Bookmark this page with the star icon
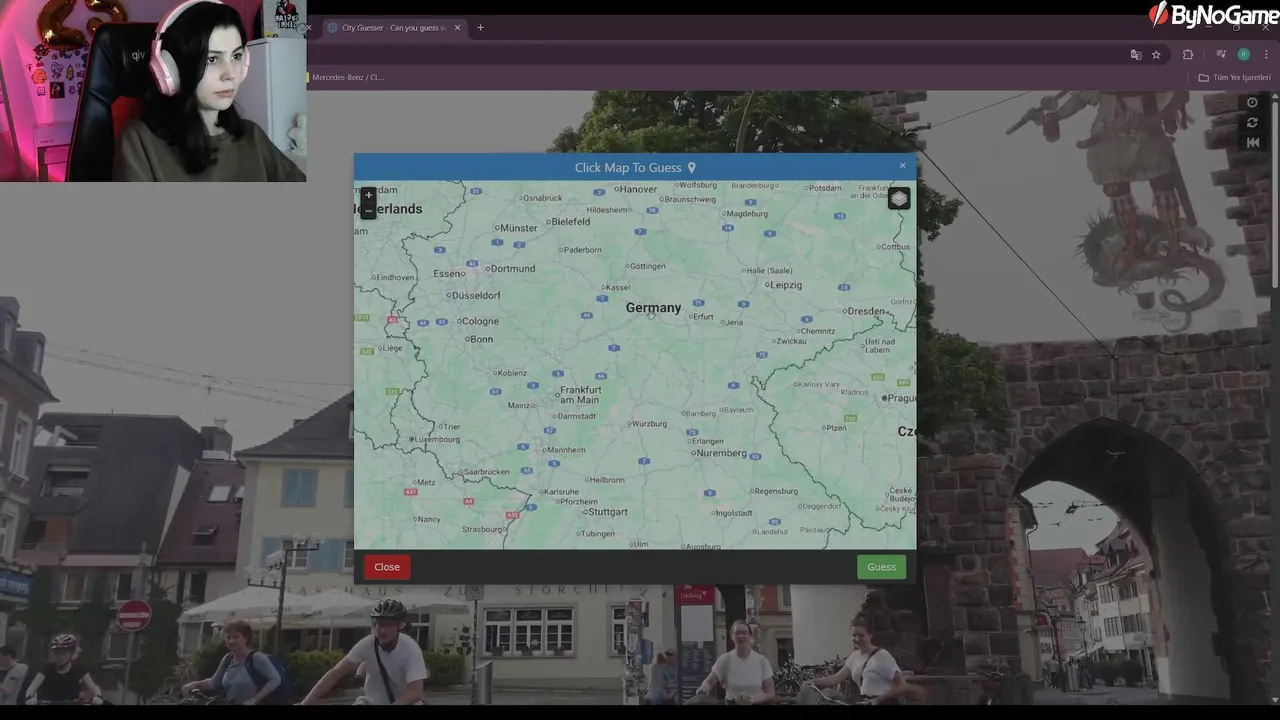Image resolution: width=1280 pixels, height=720 pixels. click(x=1157, y=55)
